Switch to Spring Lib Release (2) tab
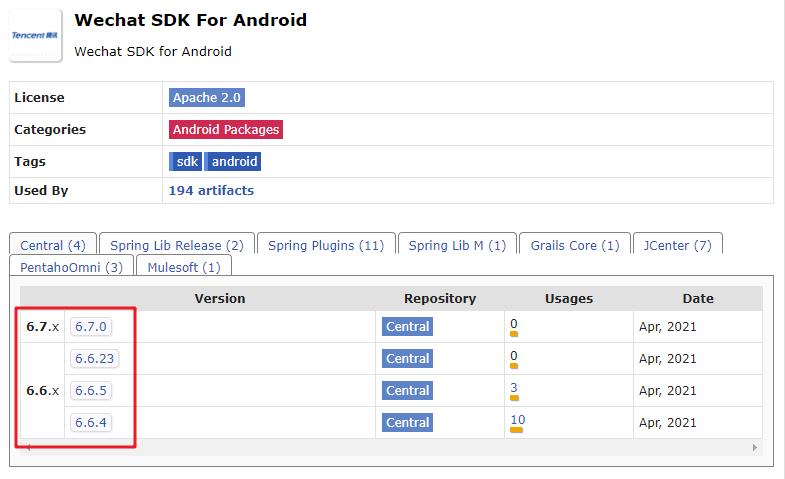 pos(177,245)
